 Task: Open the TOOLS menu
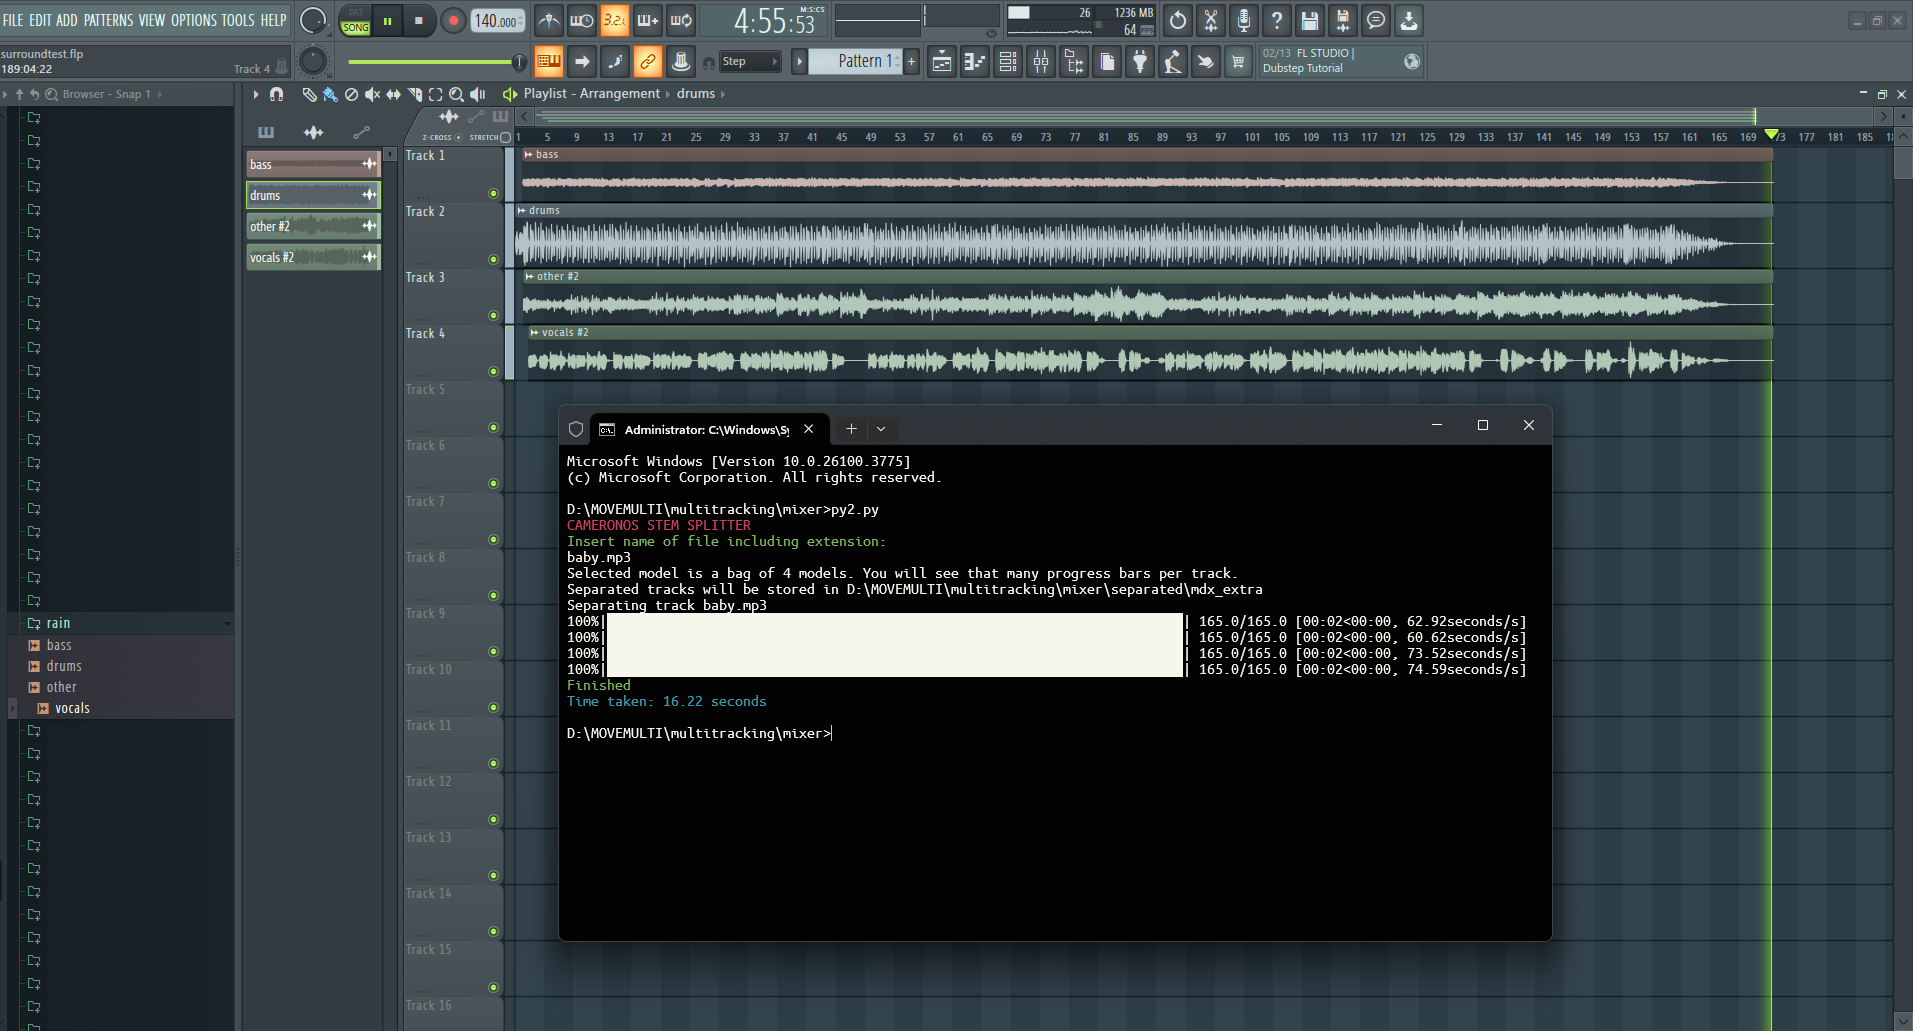coord(238,20)
